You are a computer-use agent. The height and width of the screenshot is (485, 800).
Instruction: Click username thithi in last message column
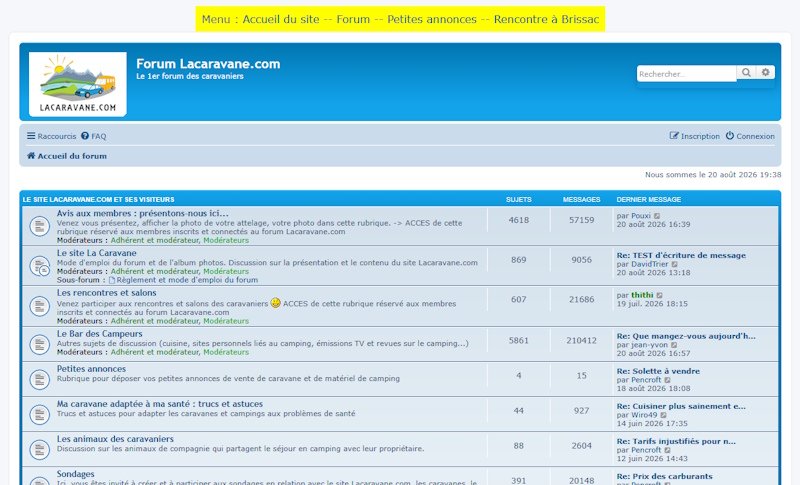642,295
